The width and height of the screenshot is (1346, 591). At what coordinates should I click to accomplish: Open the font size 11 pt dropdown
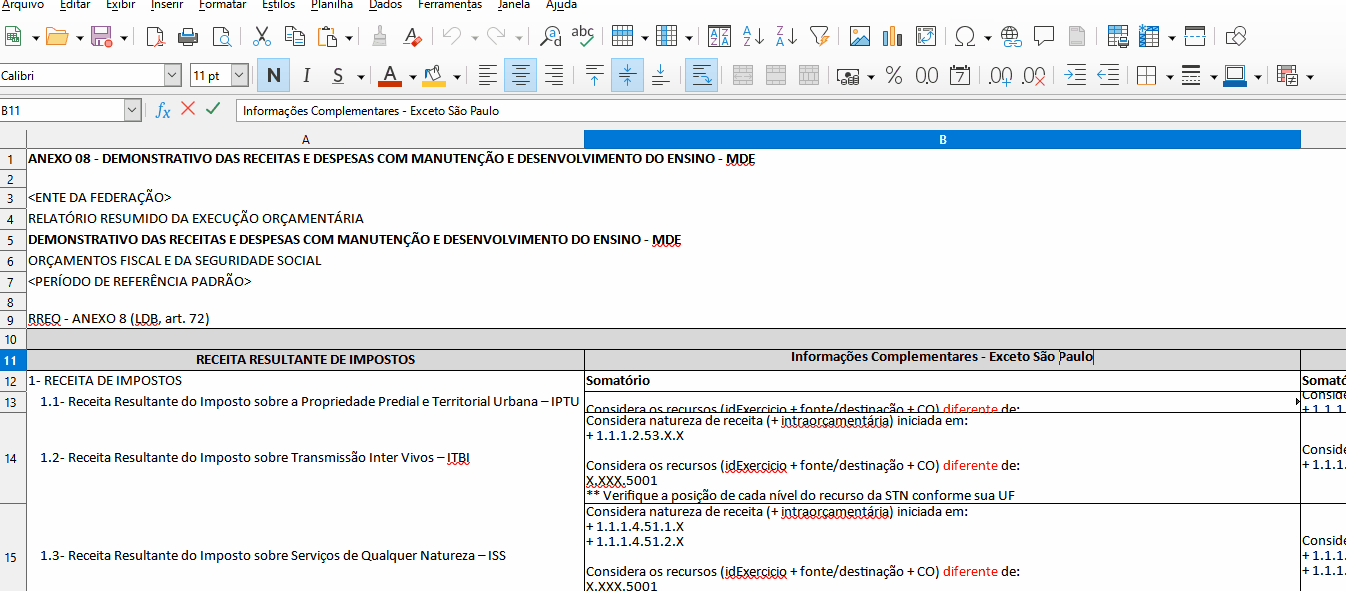[240, 76]
